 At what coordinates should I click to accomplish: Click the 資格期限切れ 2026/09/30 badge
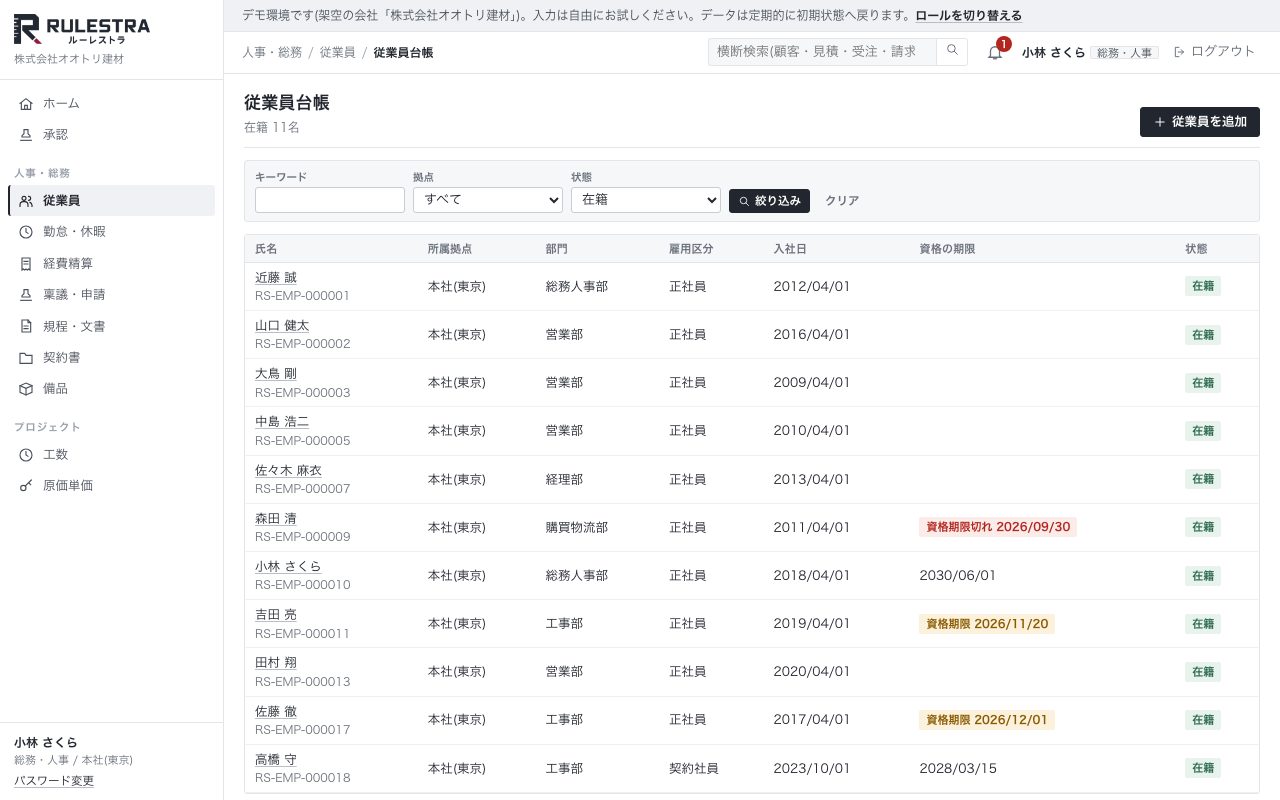(x=998, y=527)
